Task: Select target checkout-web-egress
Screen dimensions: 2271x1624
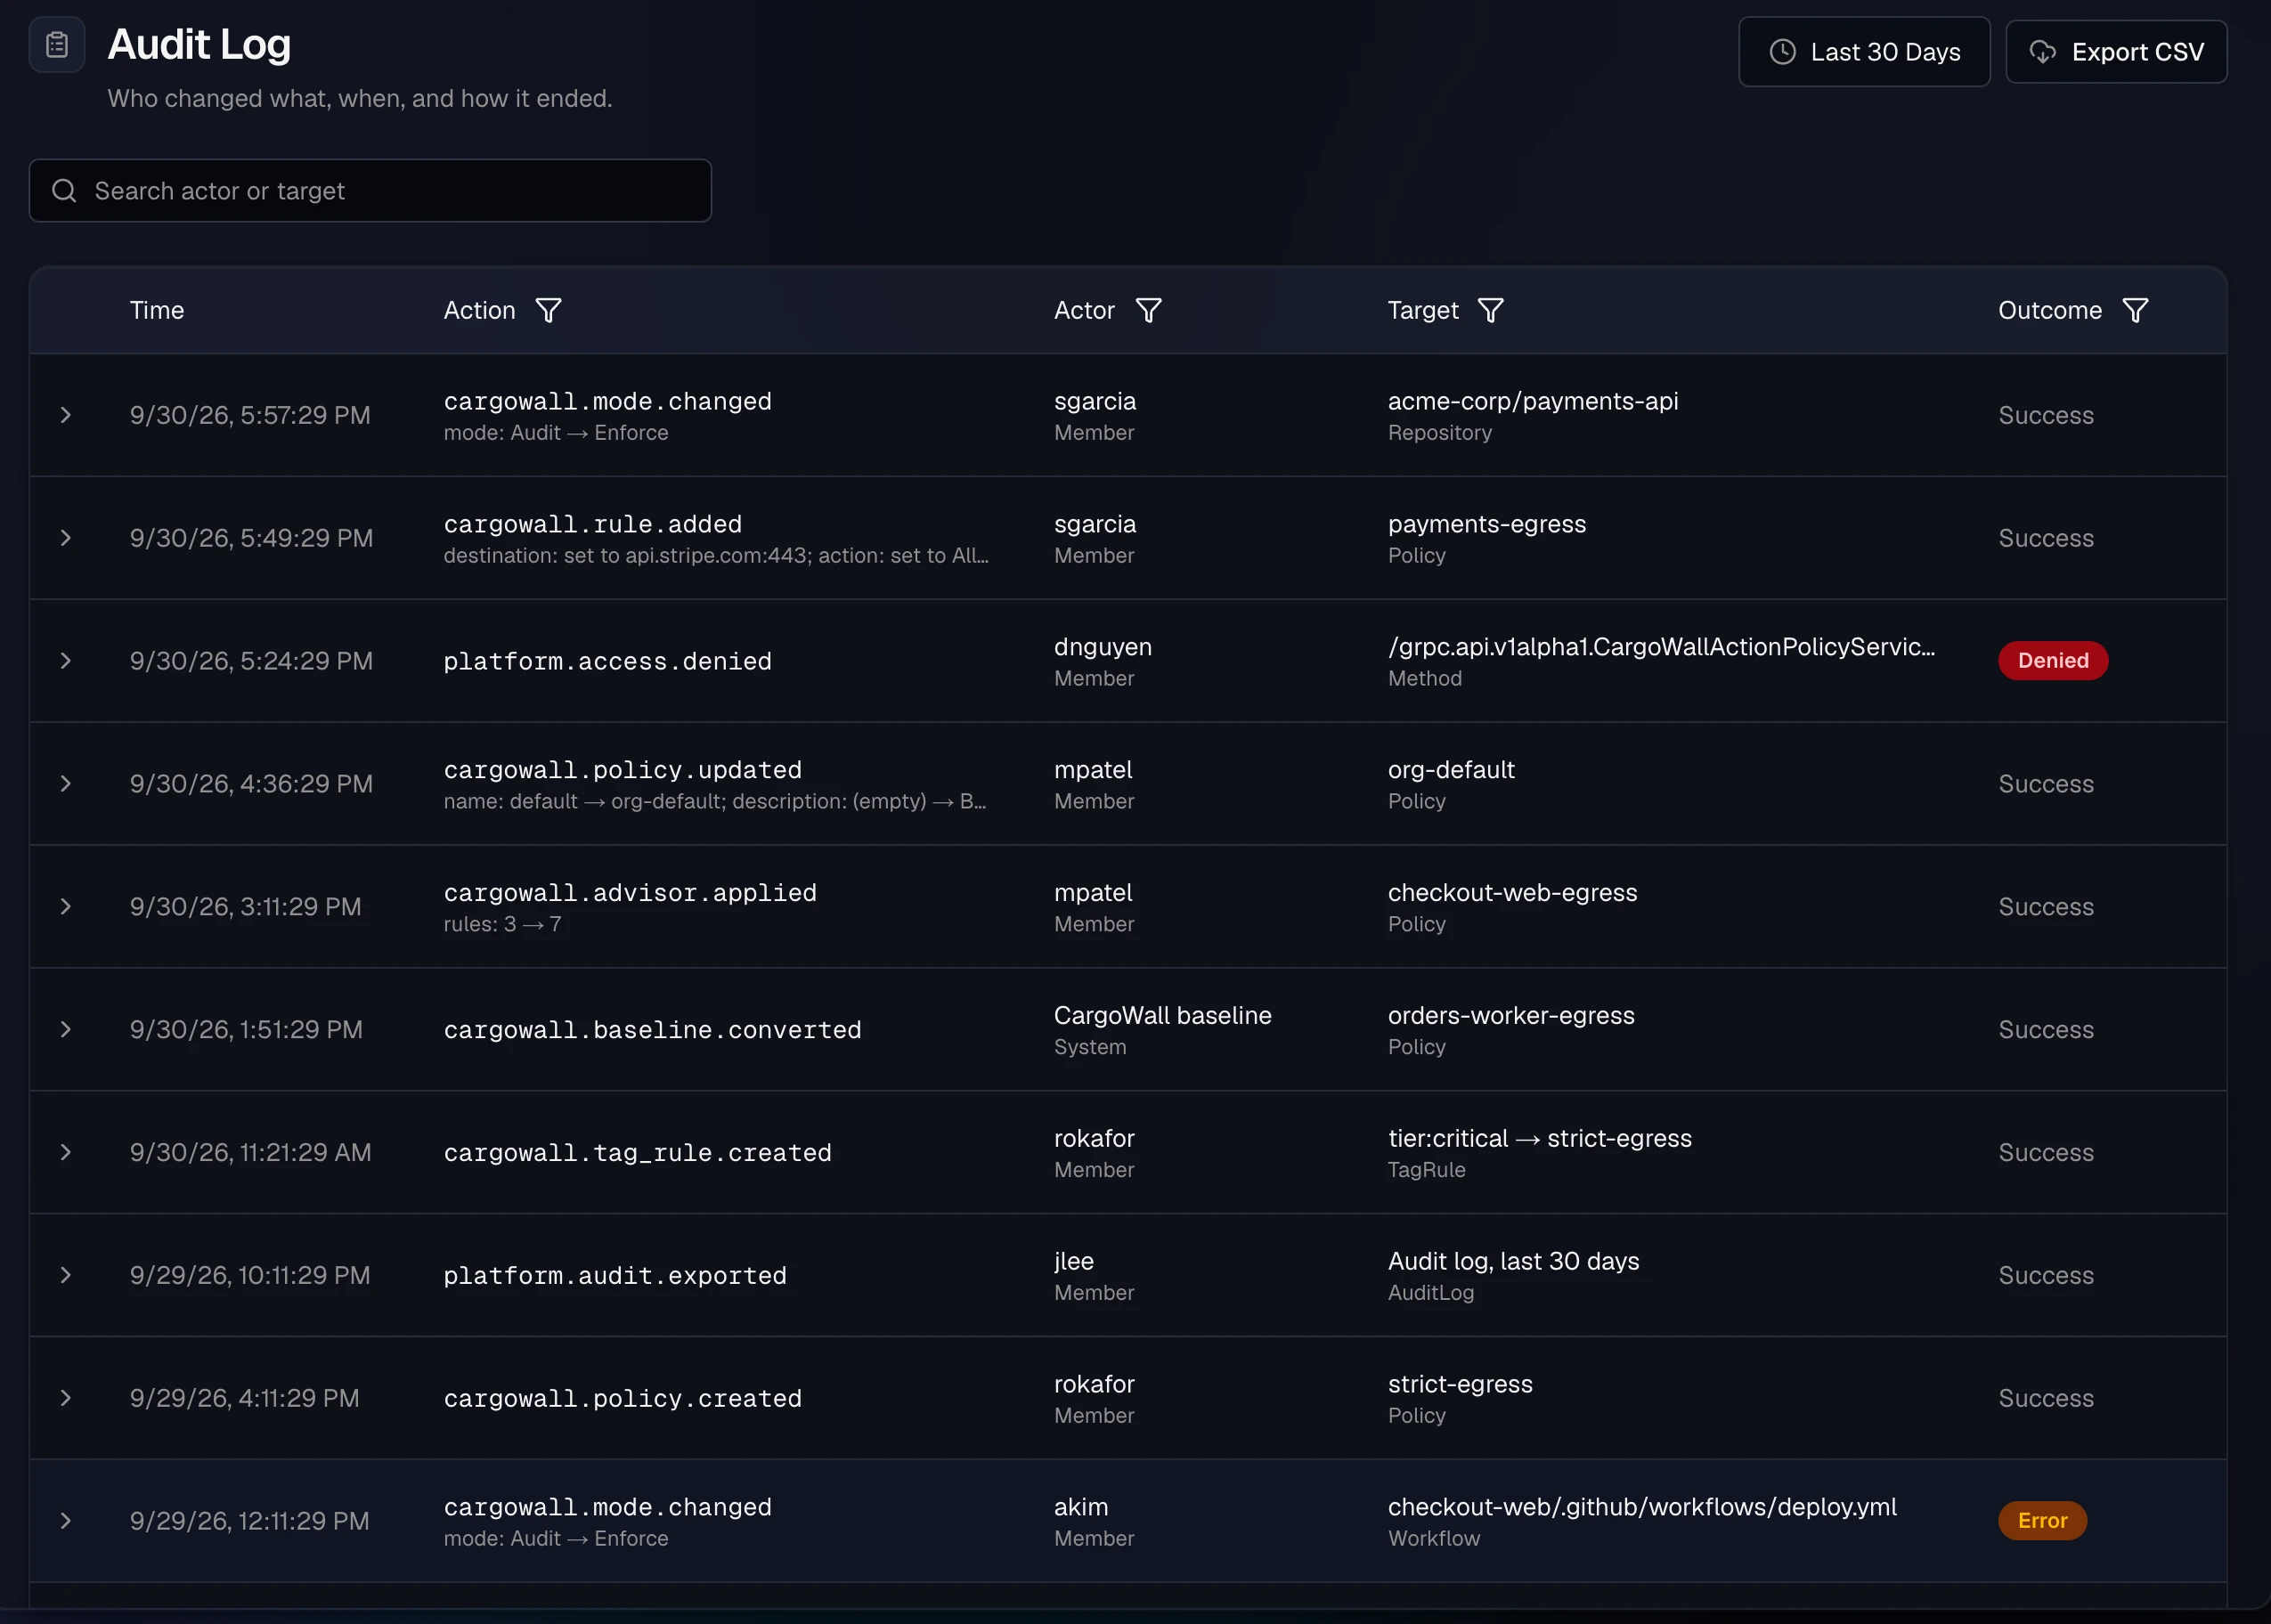Action: pos(1512,894)
